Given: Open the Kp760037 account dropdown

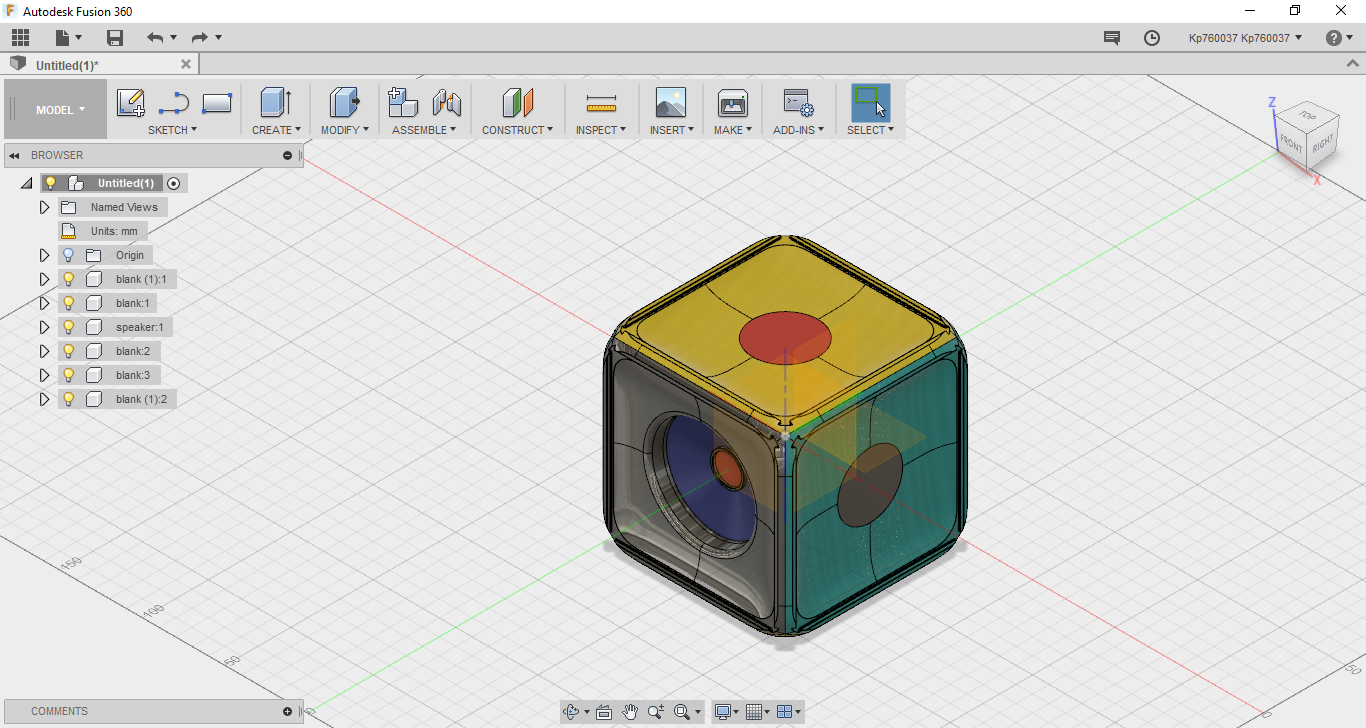Looking at the screenshot, I should 1245,38.
